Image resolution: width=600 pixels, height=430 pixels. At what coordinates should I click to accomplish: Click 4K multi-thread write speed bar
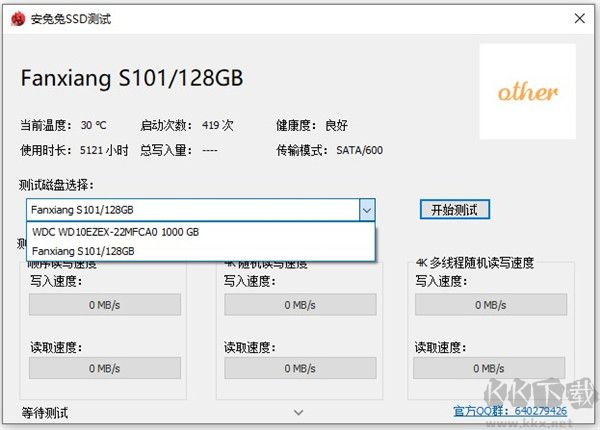pyautogui.click(x=491, y=305)
